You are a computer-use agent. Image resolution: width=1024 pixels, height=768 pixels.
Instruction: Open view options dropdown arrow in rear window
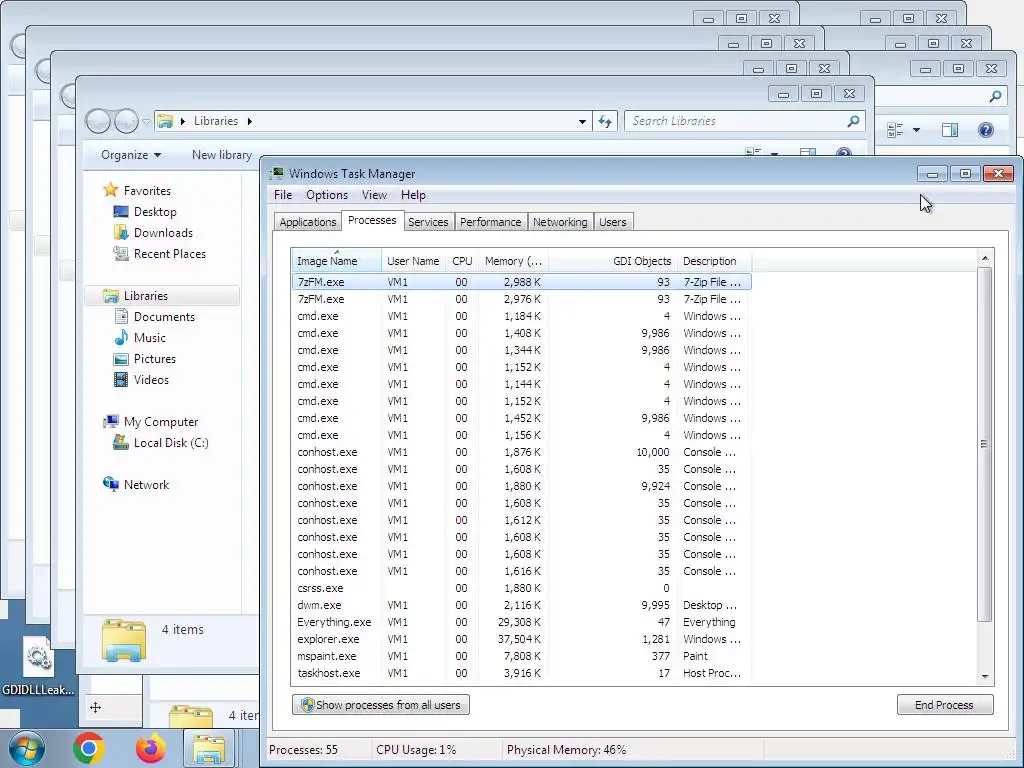(x=916, y=130)
